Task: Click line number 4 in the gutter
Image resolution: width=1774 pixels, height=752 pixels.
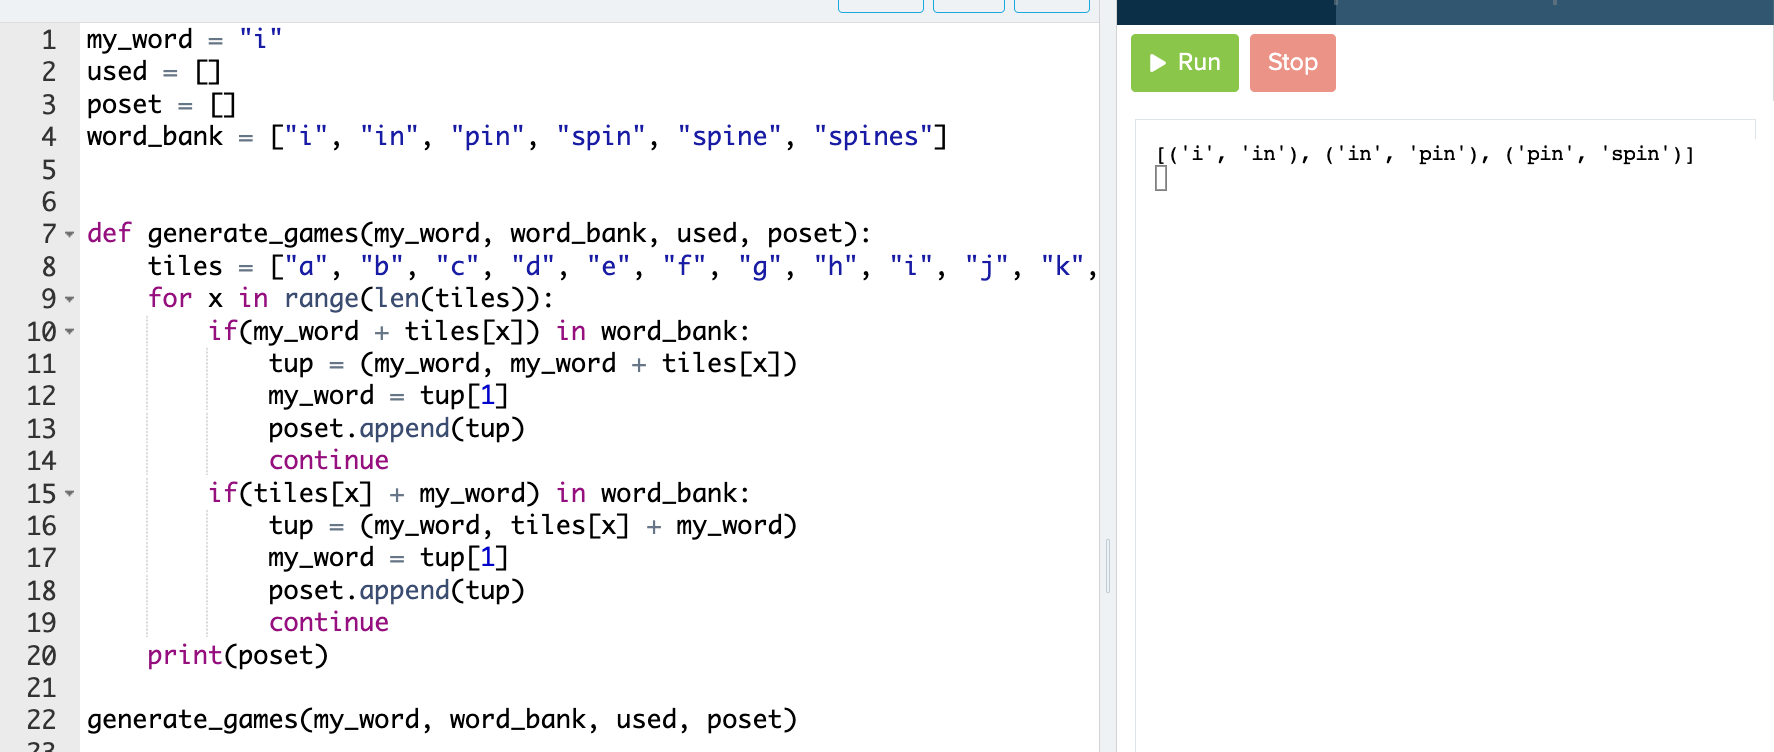Action: (x=48, y=137)
